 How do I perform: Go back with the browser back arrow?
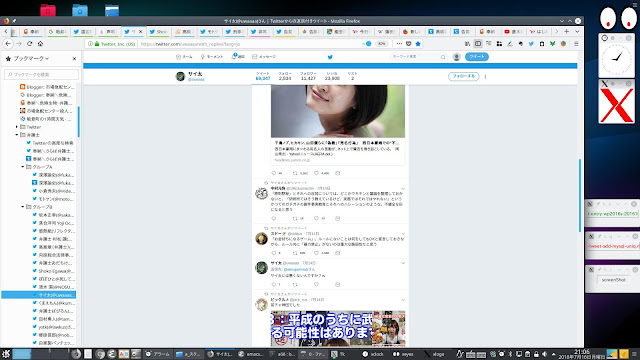8,44
